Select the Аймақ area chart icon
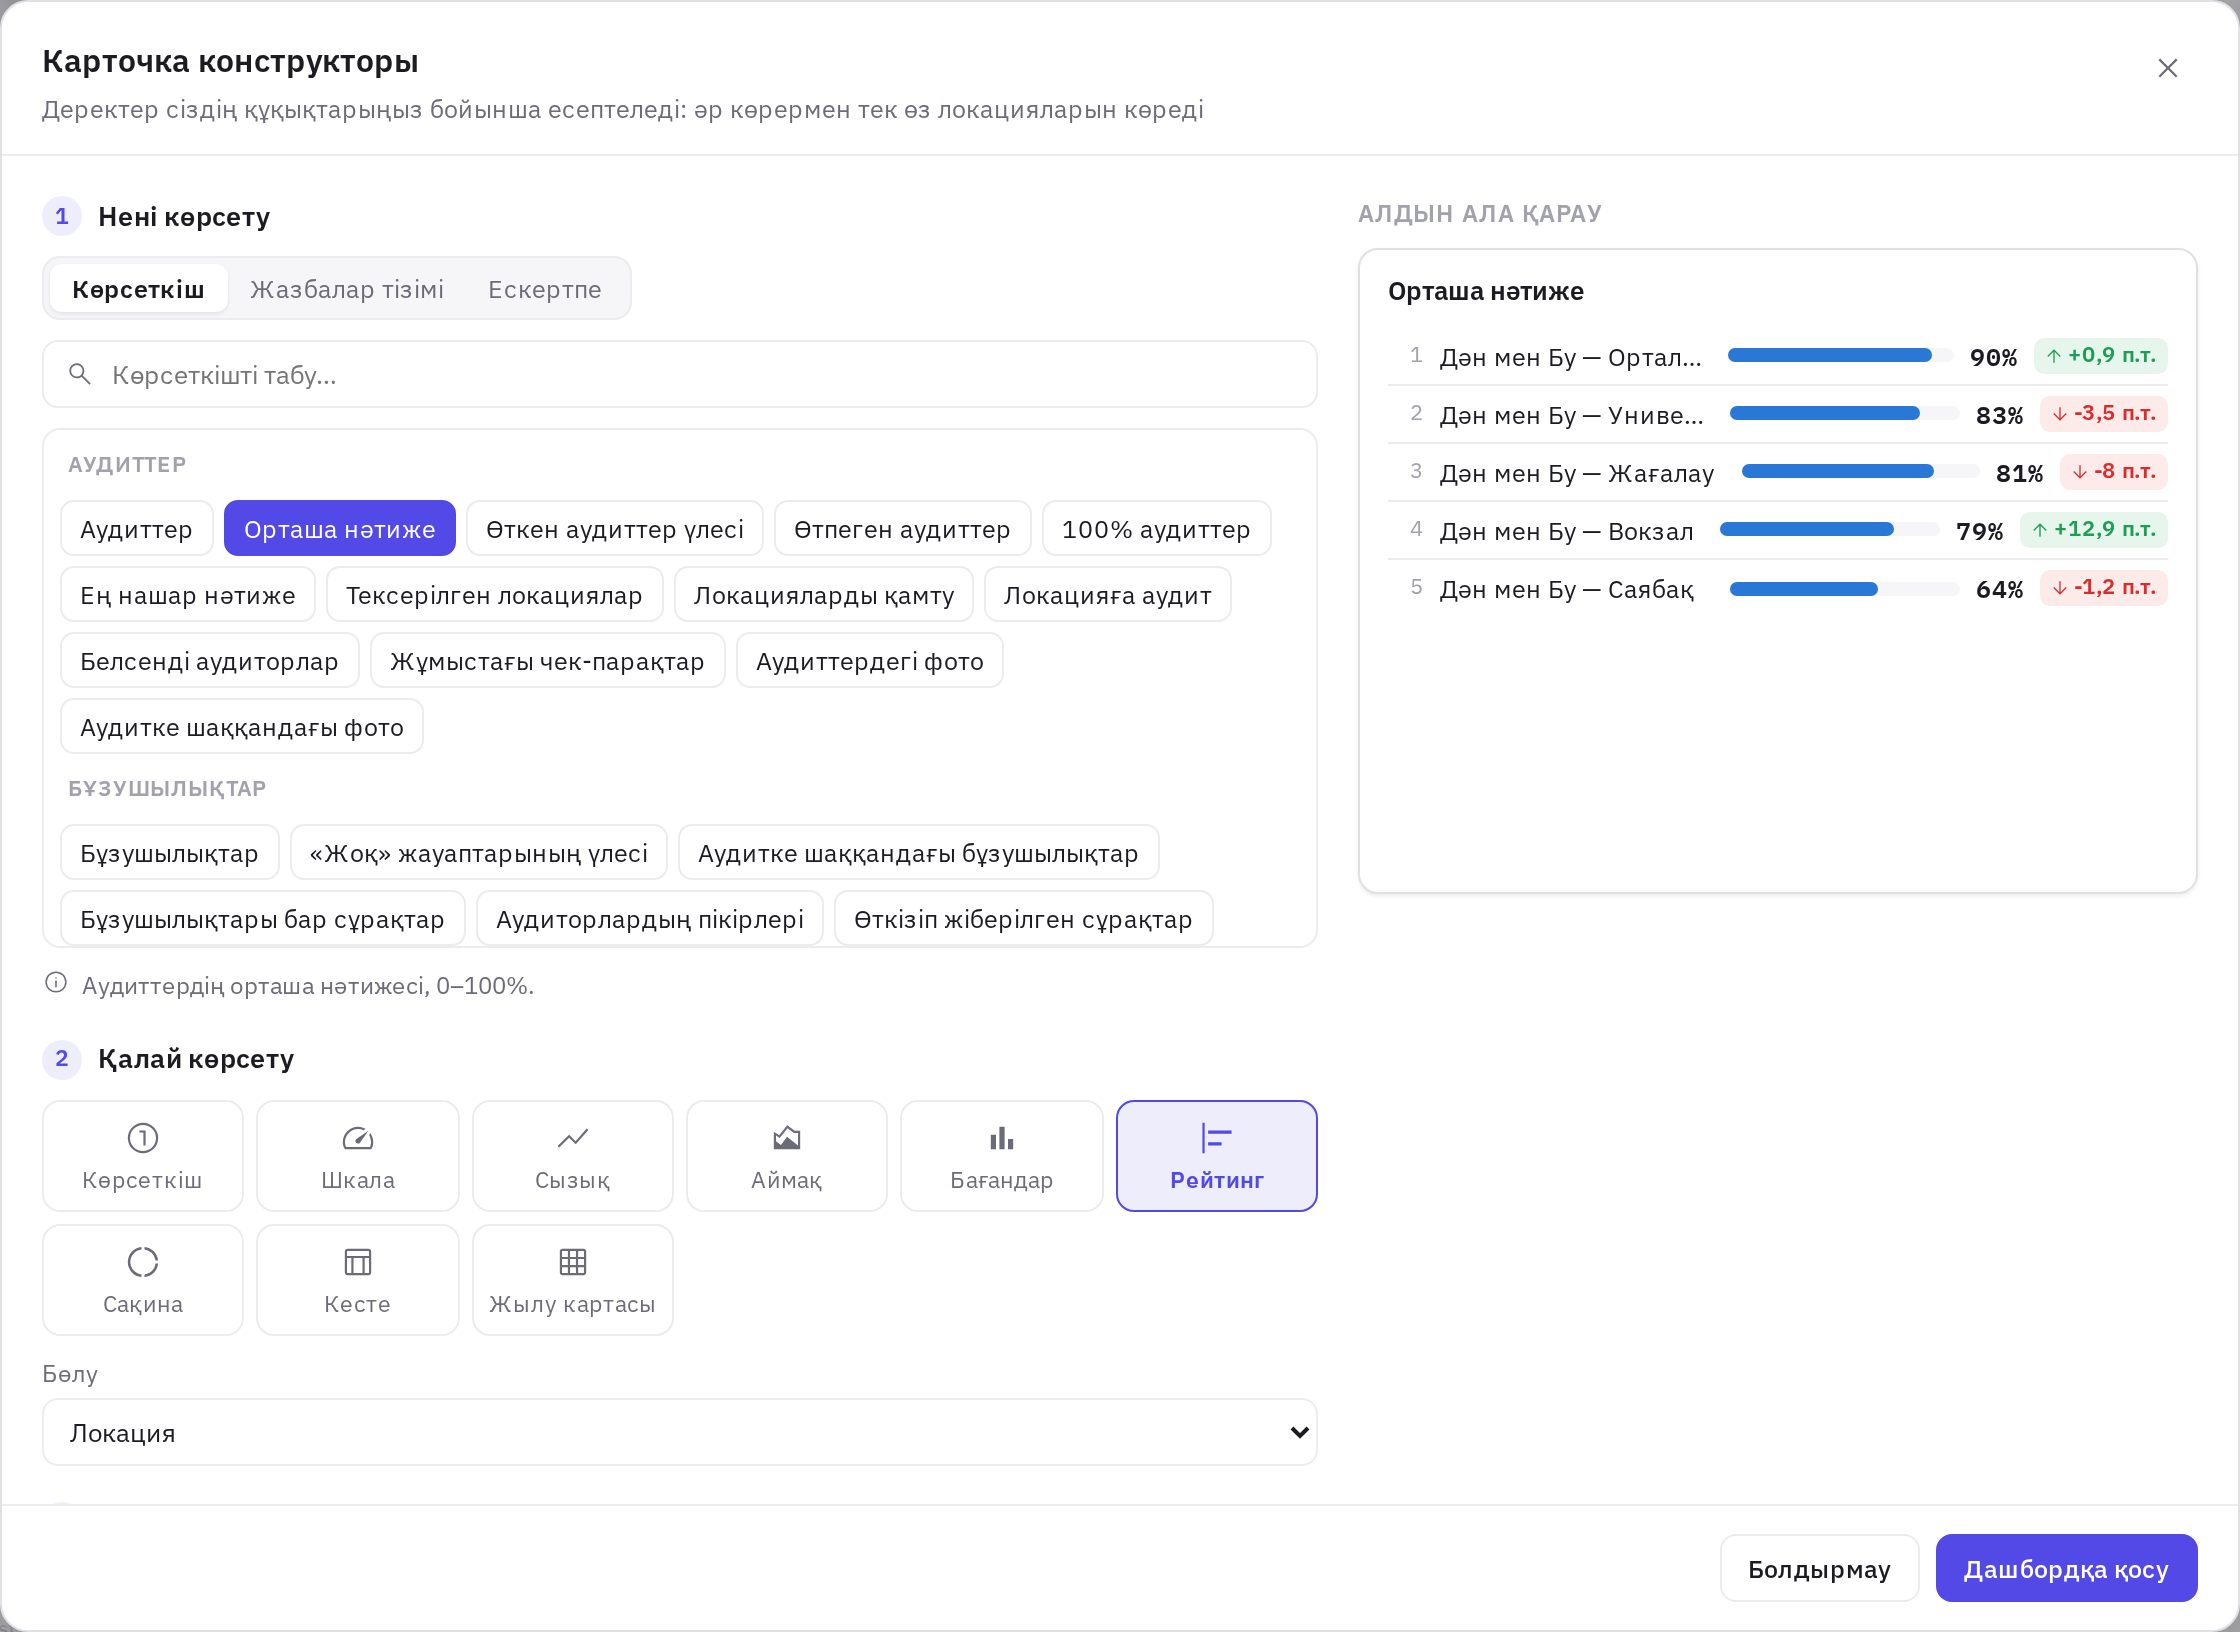The height and width of the screenshot is (1632, 2240). click(x=786, y=1138)
